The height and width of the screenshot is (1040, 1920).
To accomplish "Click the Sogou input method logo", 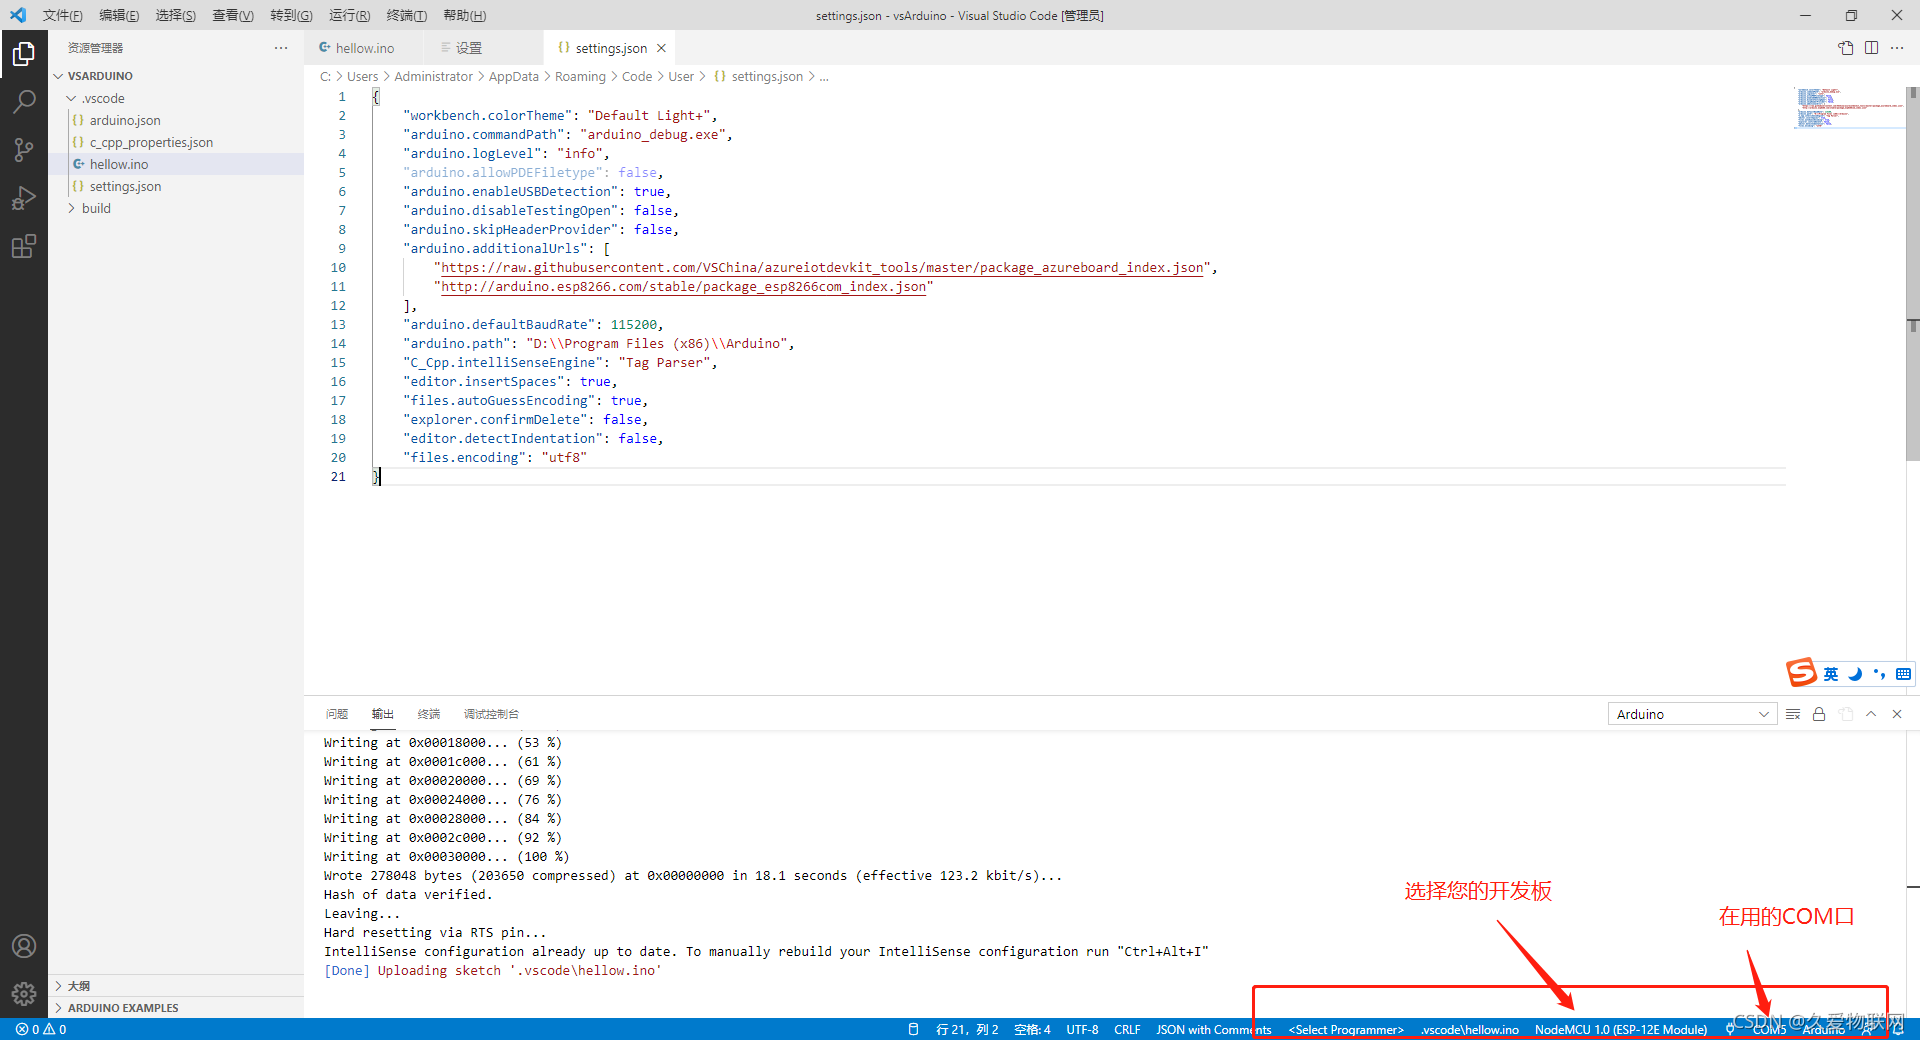I will point(1801,673).
